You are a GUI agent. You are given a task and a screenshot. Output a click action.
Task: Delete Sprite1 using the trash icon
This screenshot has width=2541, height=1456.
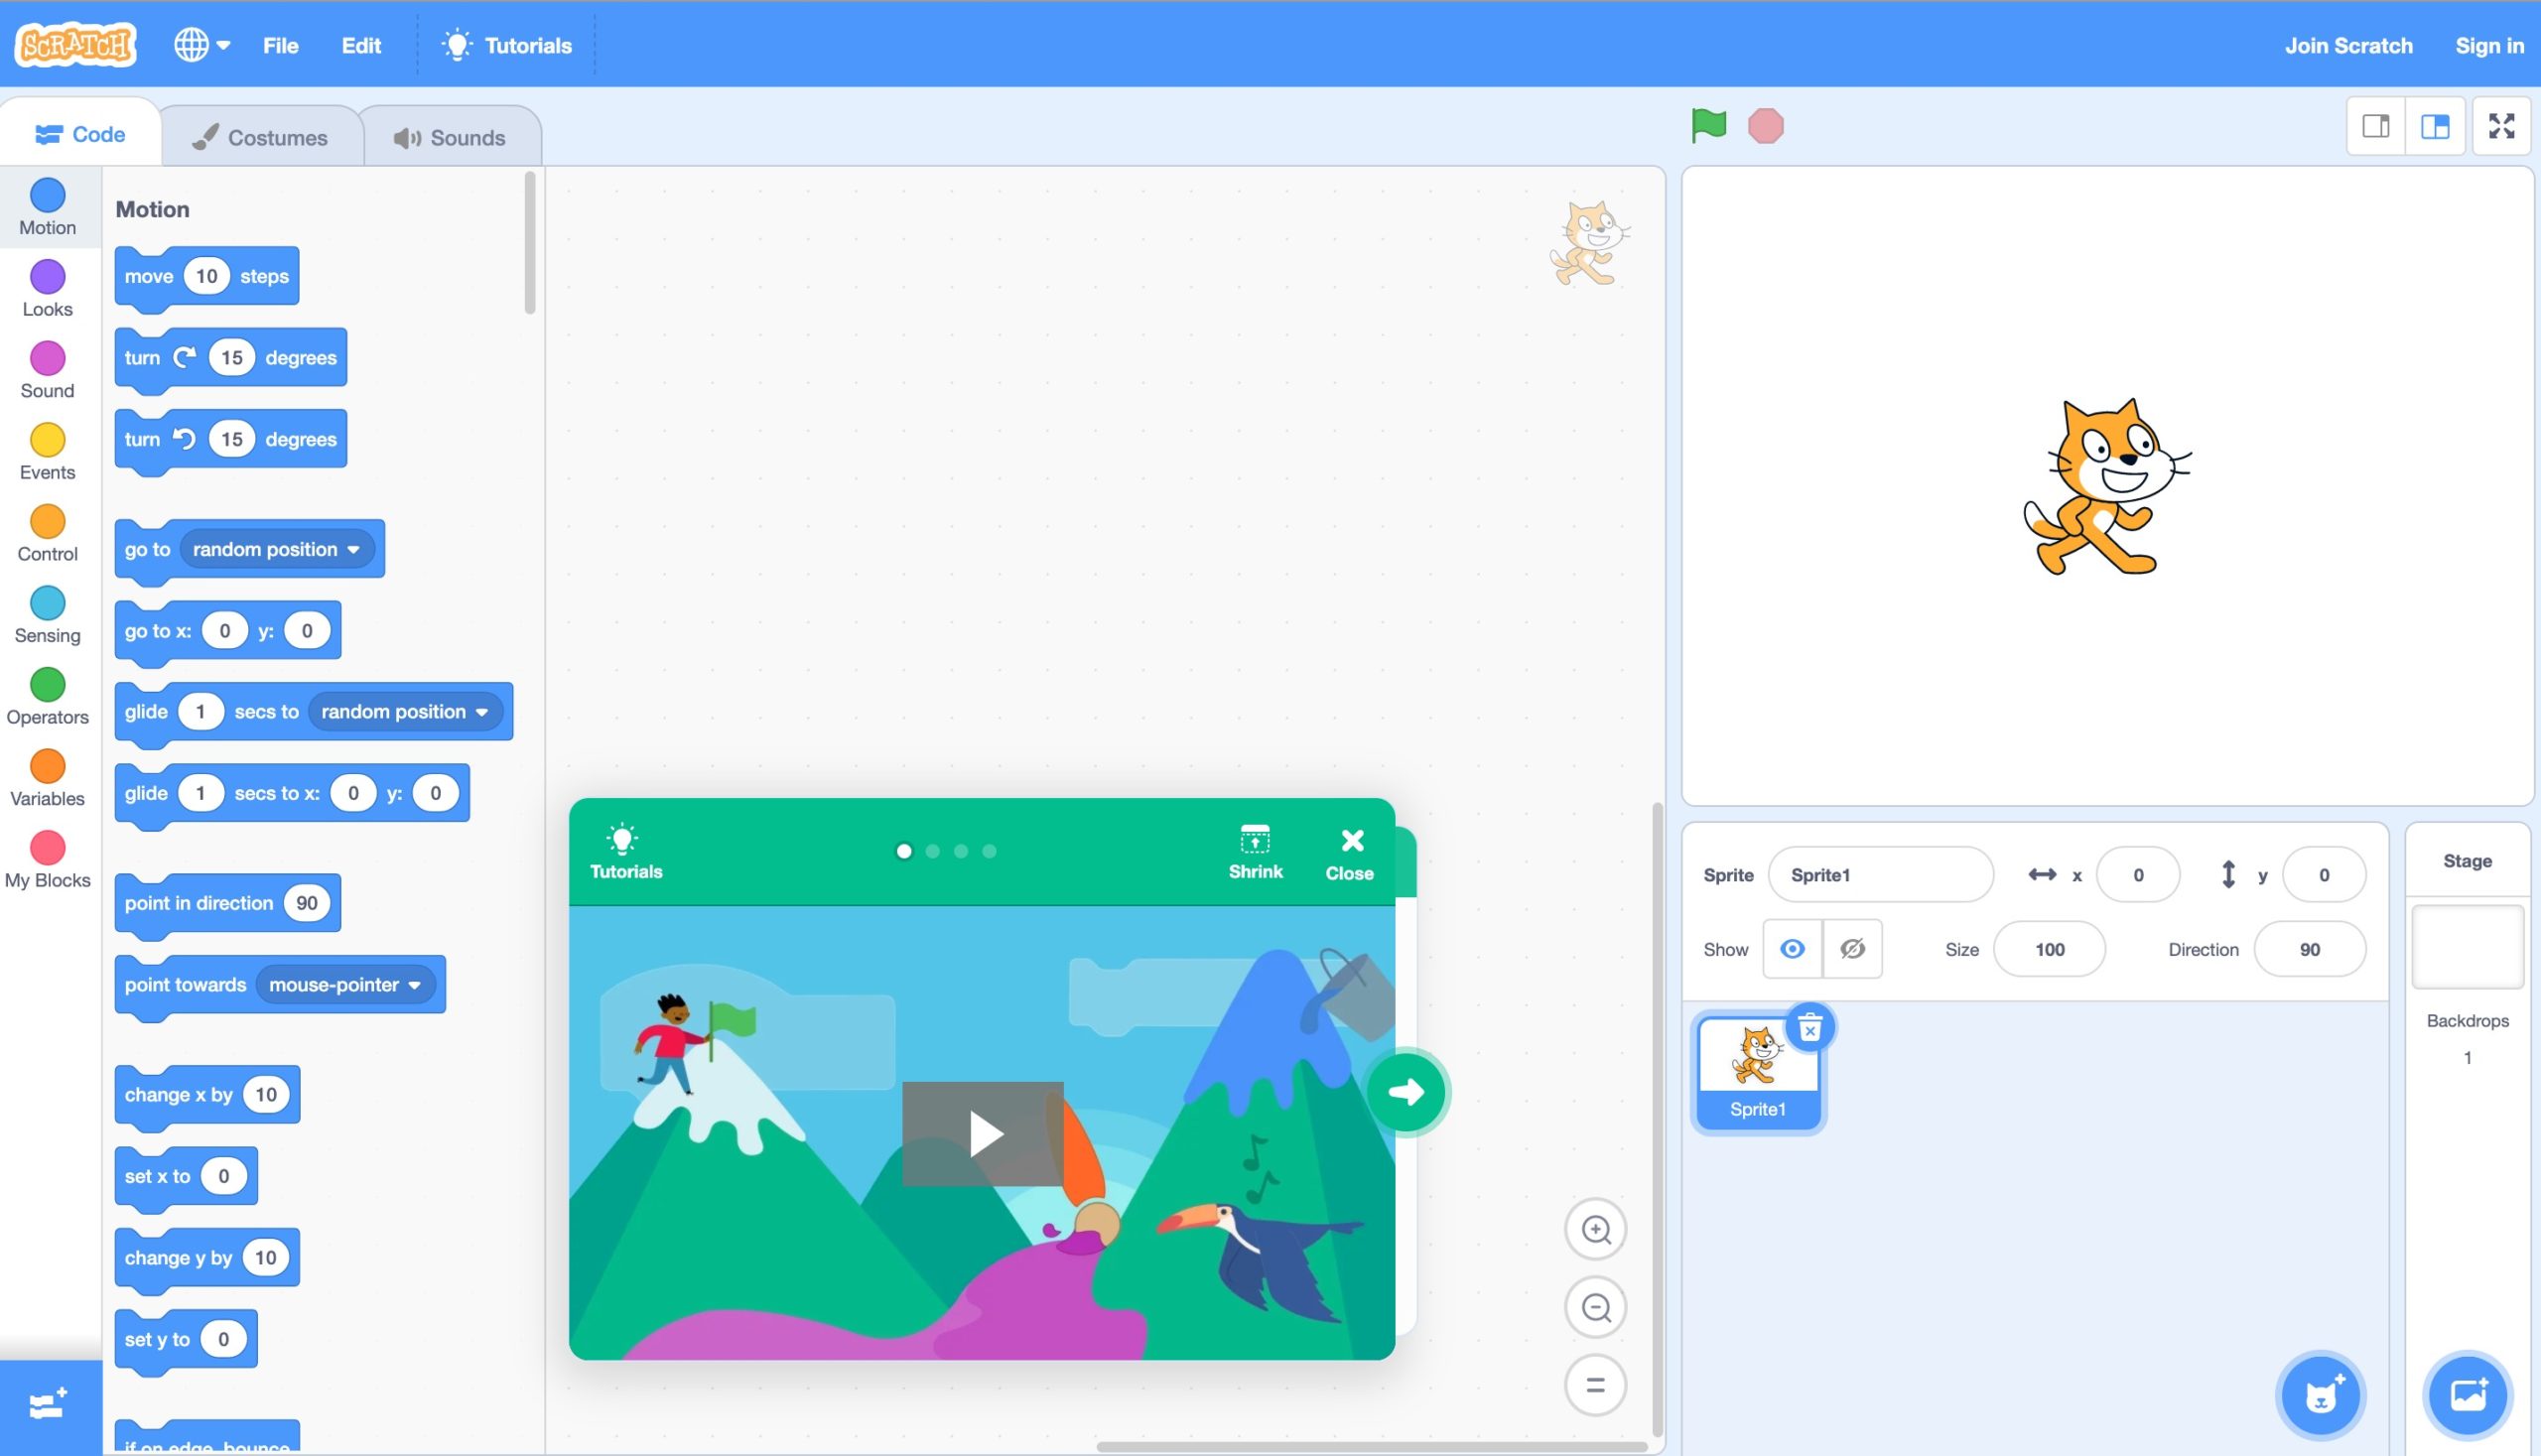coord(1809,1028)
